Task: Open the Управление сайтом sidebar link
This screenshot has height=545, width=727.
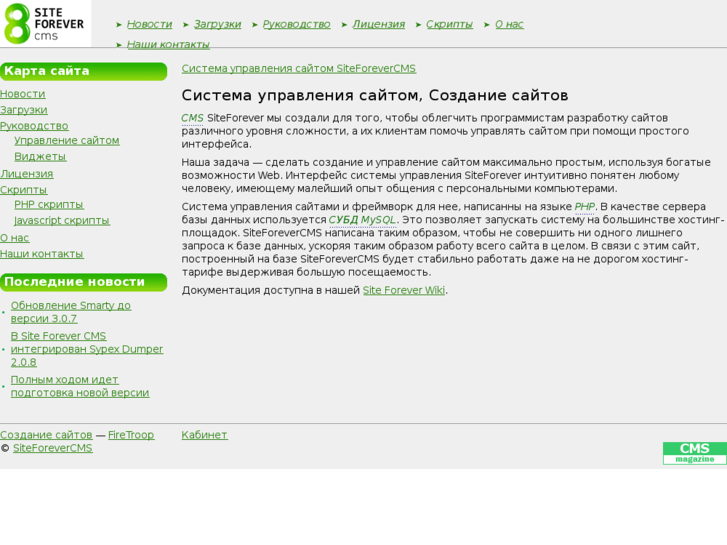Action: pos(67,141)
